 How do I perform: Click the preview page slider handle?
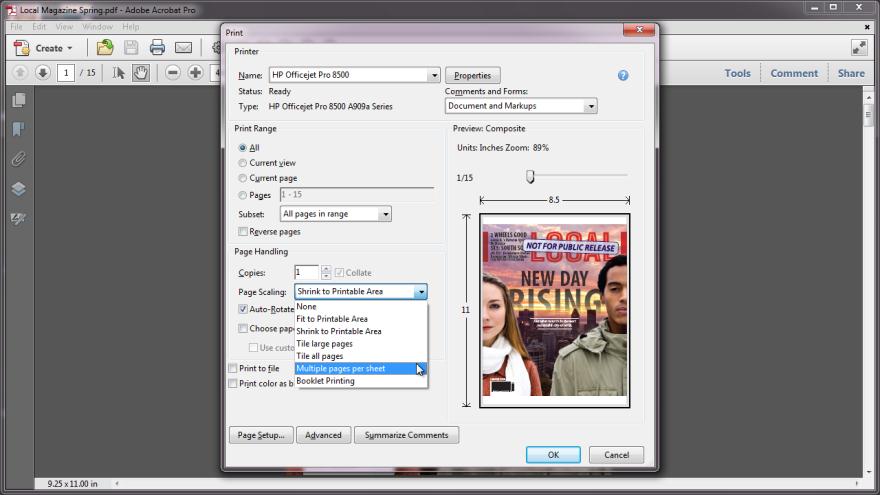[530, 177]
